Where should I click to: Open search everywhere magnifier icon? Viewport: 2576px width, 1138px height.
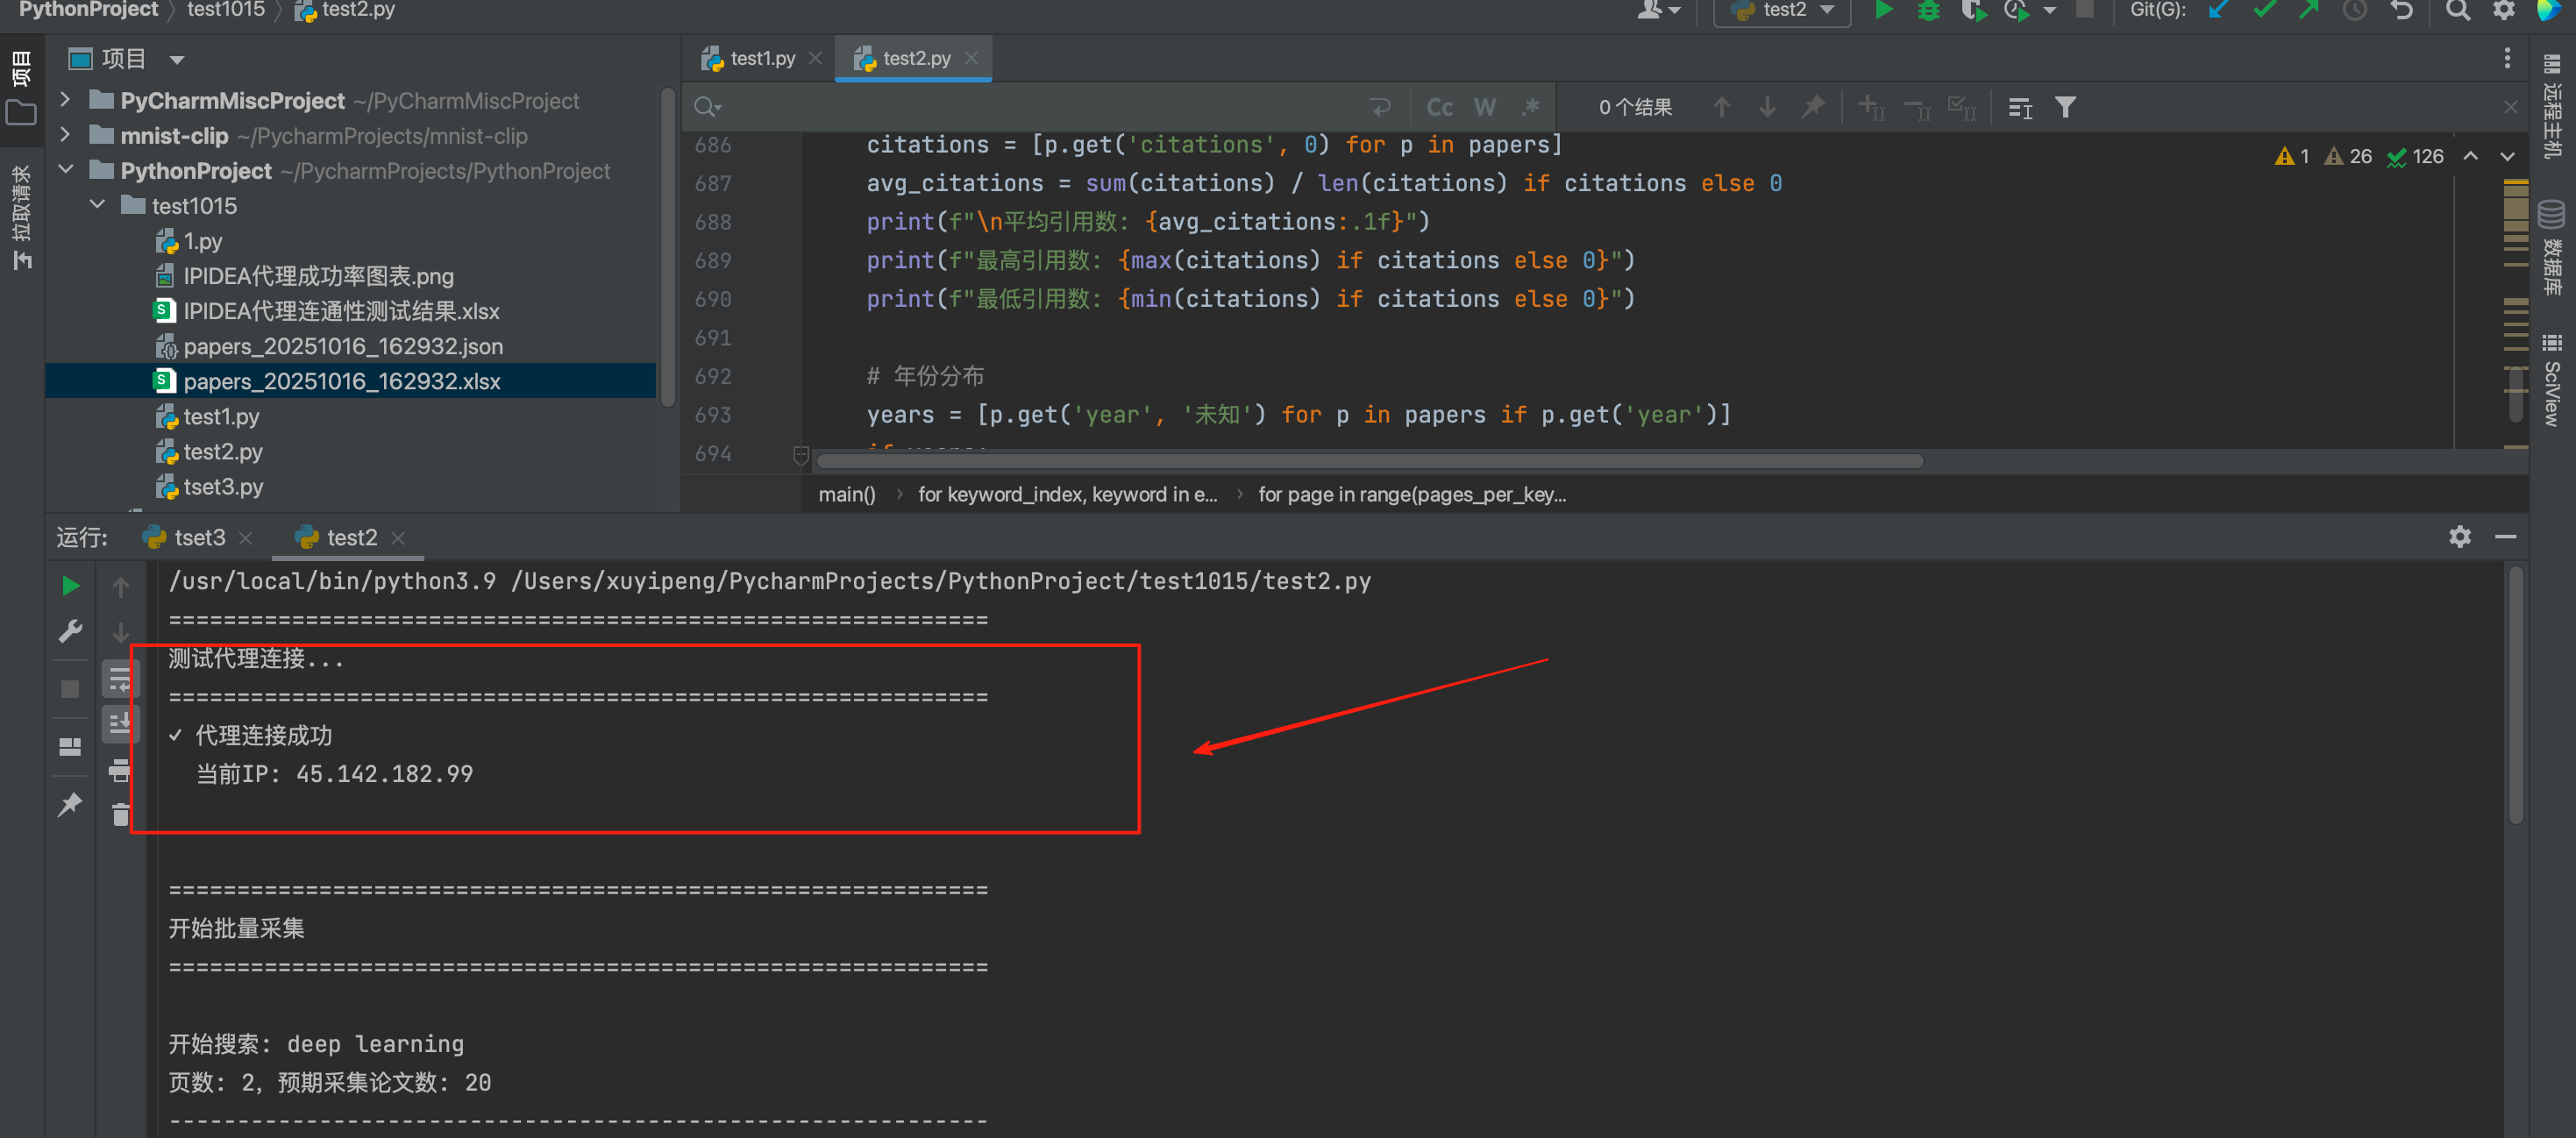point(2457,11)
